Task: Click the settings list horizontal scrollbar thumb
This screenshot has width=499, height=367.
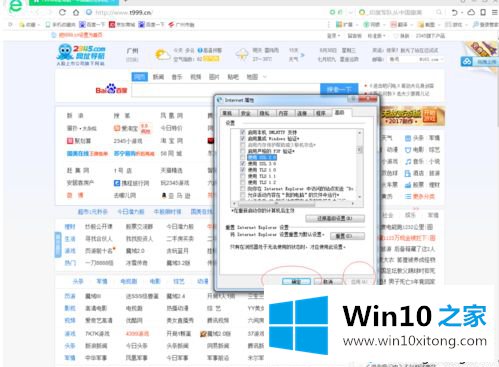Action: point(277,203)
